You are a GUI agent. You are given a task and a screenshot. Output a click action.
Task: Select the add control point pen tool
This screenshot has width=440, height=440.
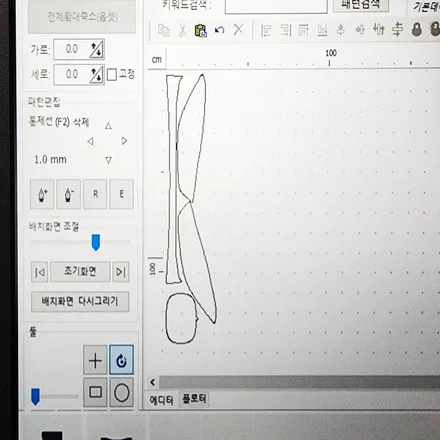tap(42, 194)
